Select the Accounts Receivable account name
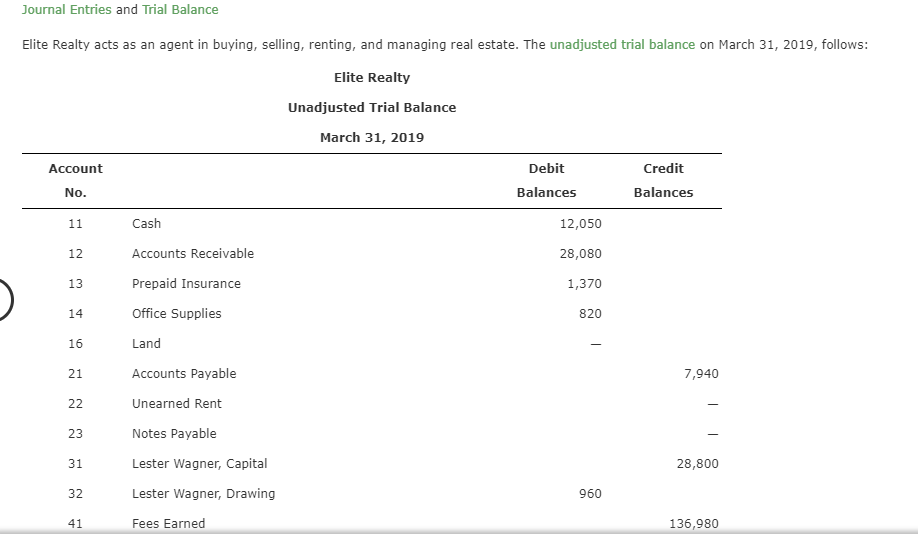918x536 pixels. (x=193, y=253)
